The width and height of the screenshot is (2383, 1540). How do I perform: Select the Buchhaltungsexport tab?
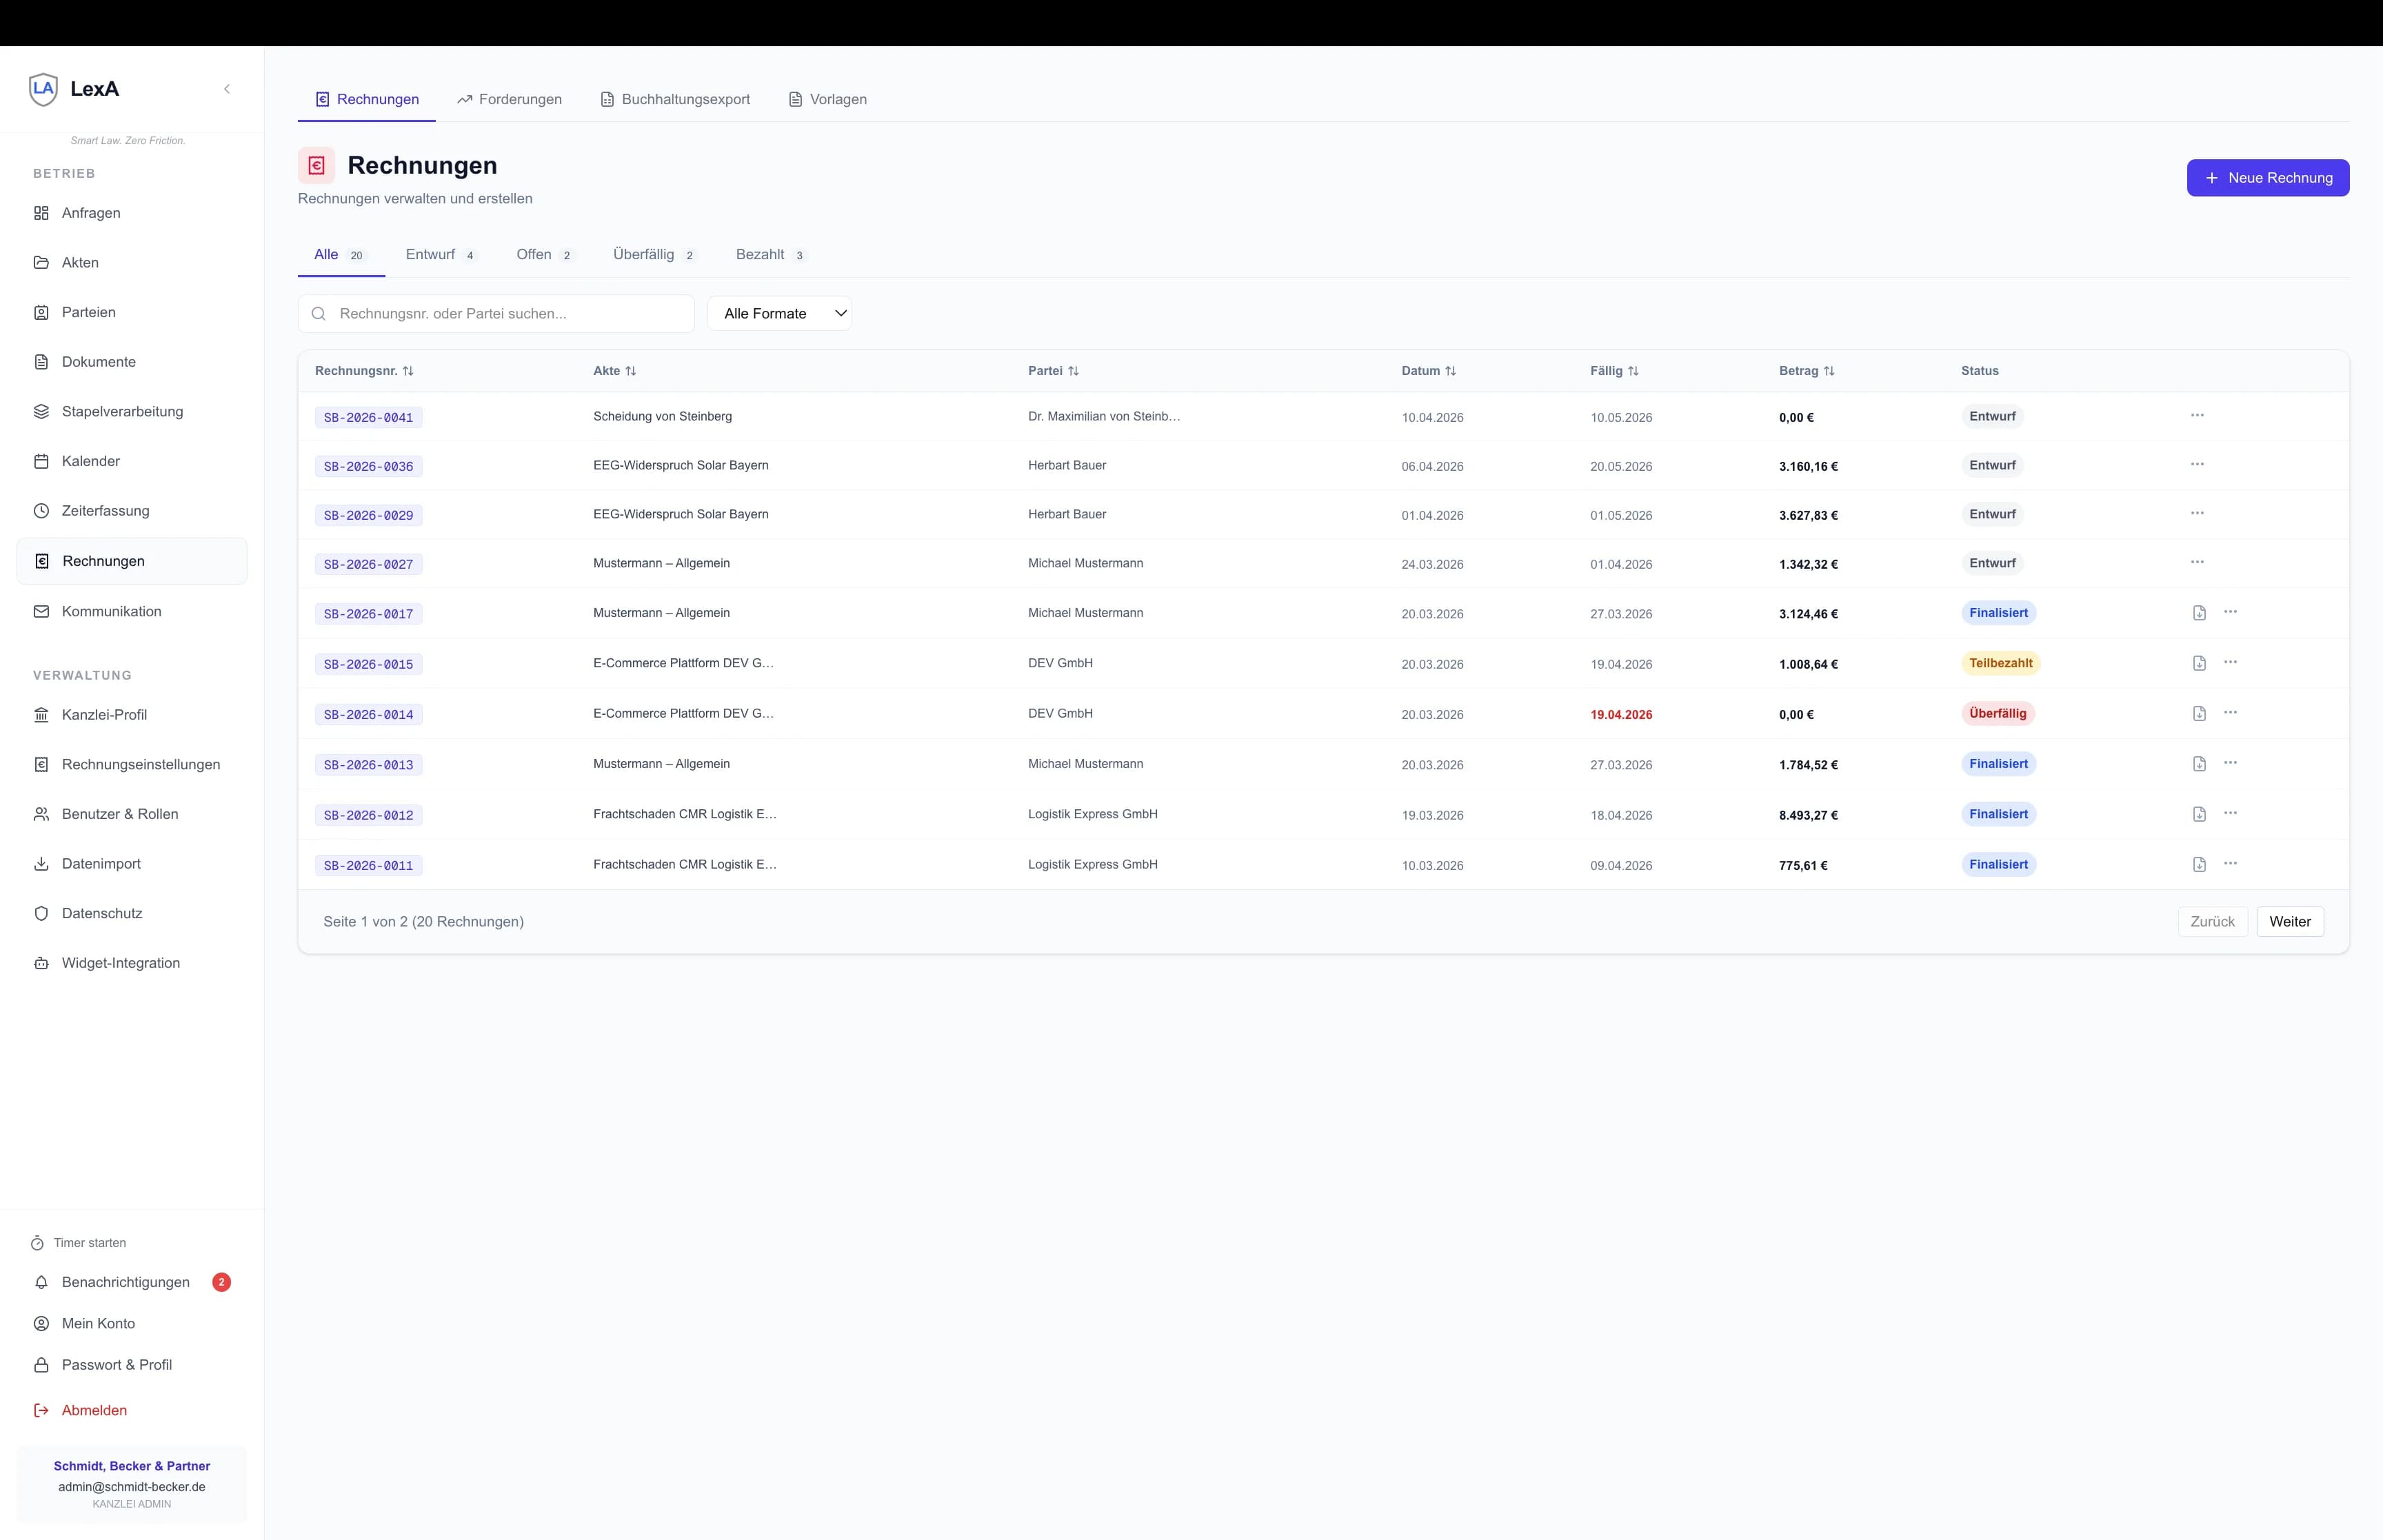click(x=675, y=99)
